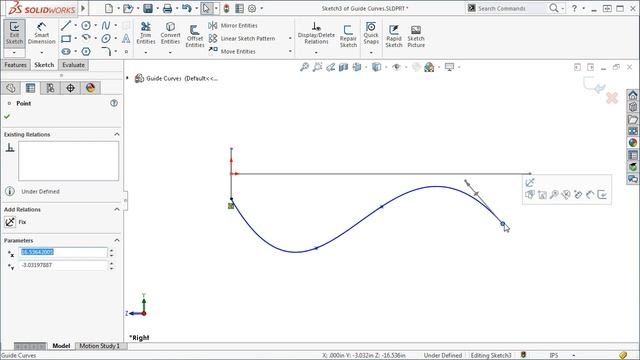
Task: Click the Section View icon
Action: [343, 67]
